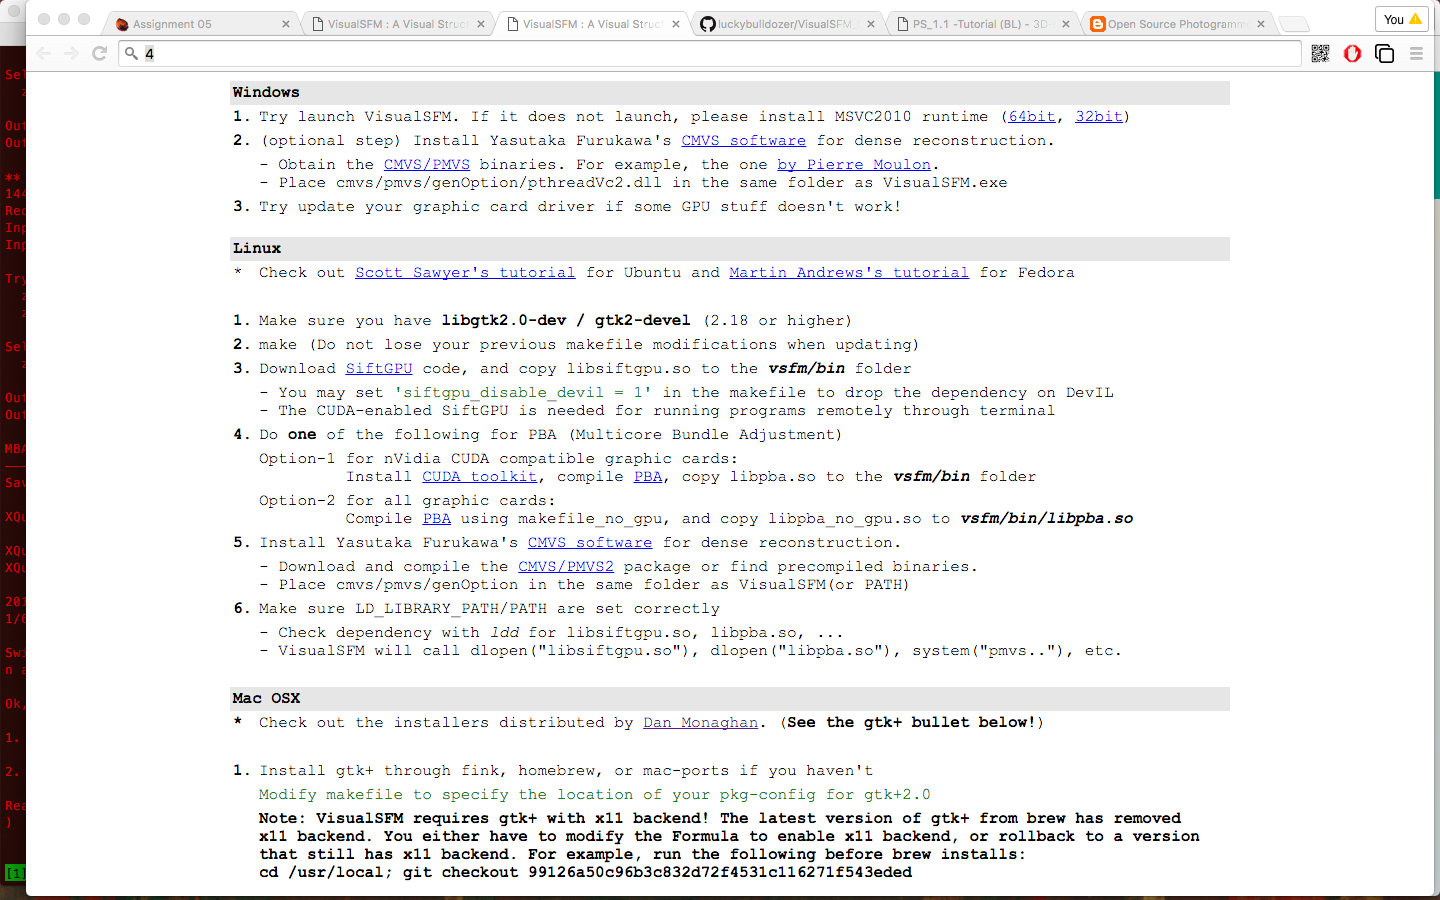The height and width of the screenshot is (900, 1440).
Task: Click 'Make sure LD_LIBRARY_PATH/PATH are set correctly'
Action: click(489, 609)
